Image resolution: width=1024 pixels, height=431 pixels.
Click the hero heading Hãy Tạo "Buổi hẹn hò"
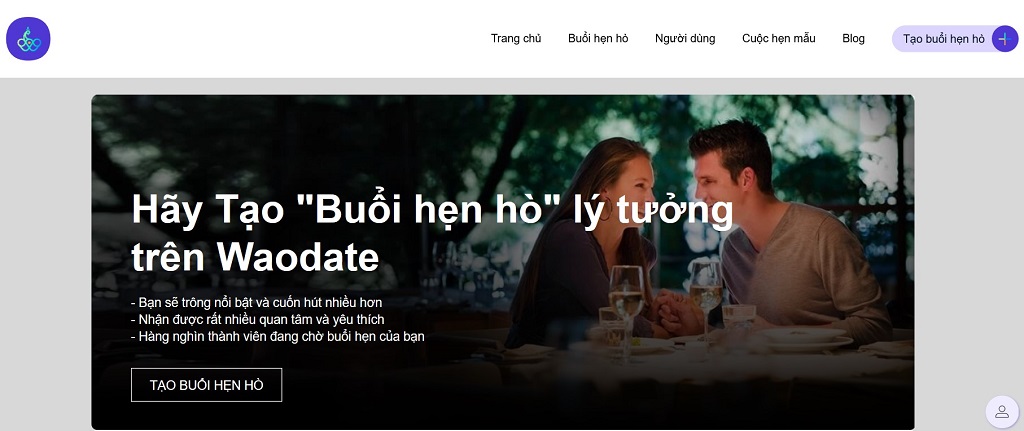338,210
